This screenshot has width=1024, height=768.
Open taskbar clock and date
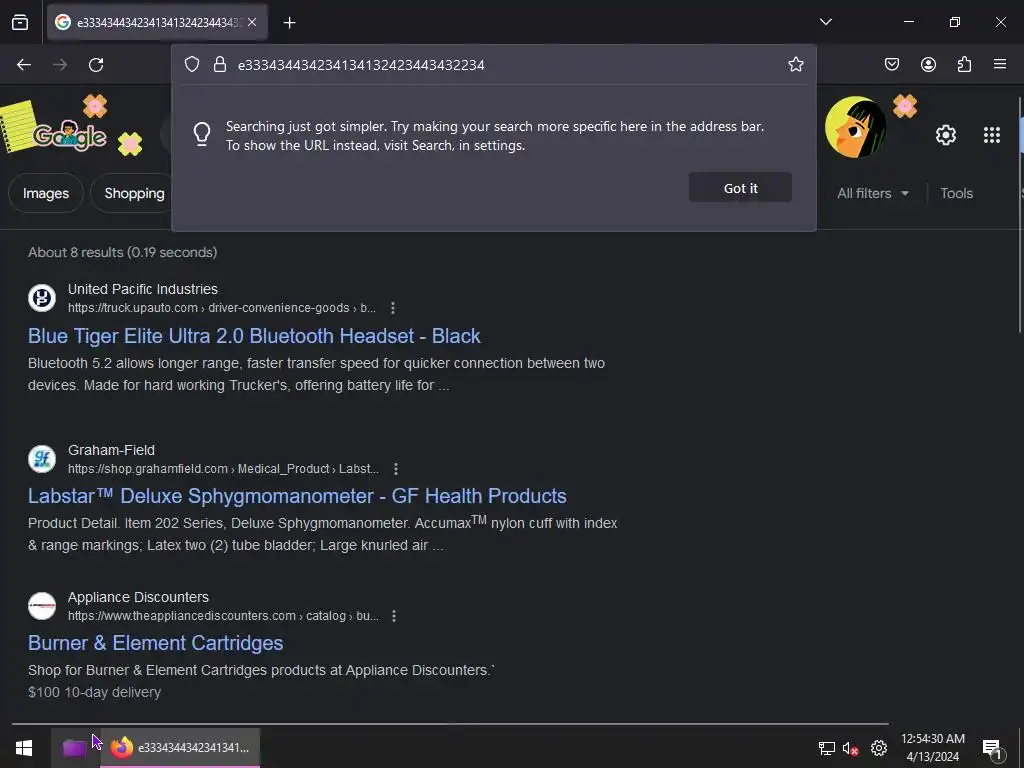pos(933,748)
